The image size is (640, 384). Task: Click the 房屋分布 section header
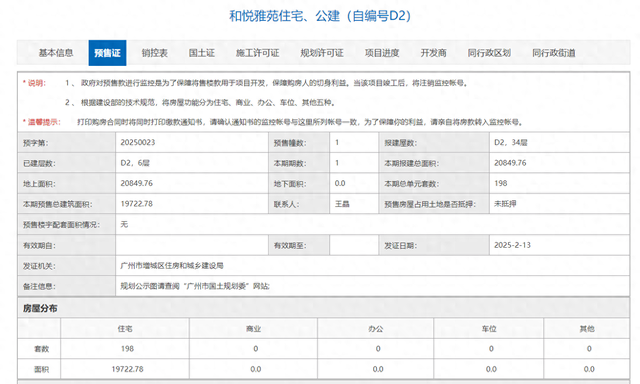(x=40, y=309)
